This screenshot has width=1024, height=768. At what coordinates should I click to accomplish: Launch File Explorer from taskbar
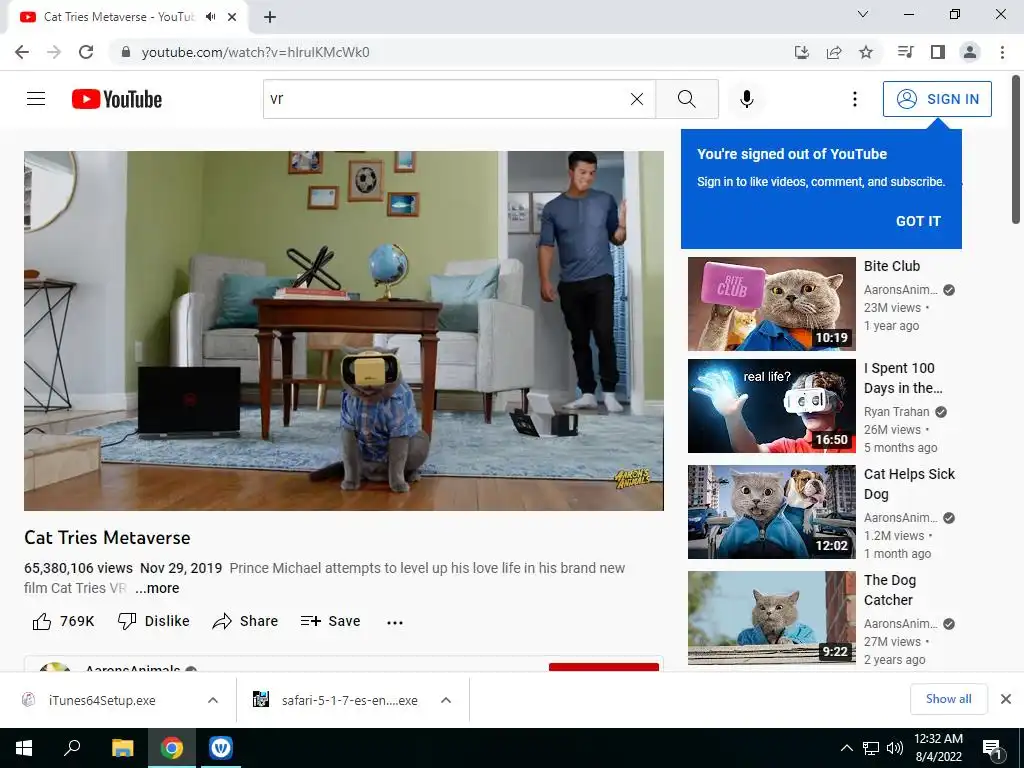[x=122, y=748]
